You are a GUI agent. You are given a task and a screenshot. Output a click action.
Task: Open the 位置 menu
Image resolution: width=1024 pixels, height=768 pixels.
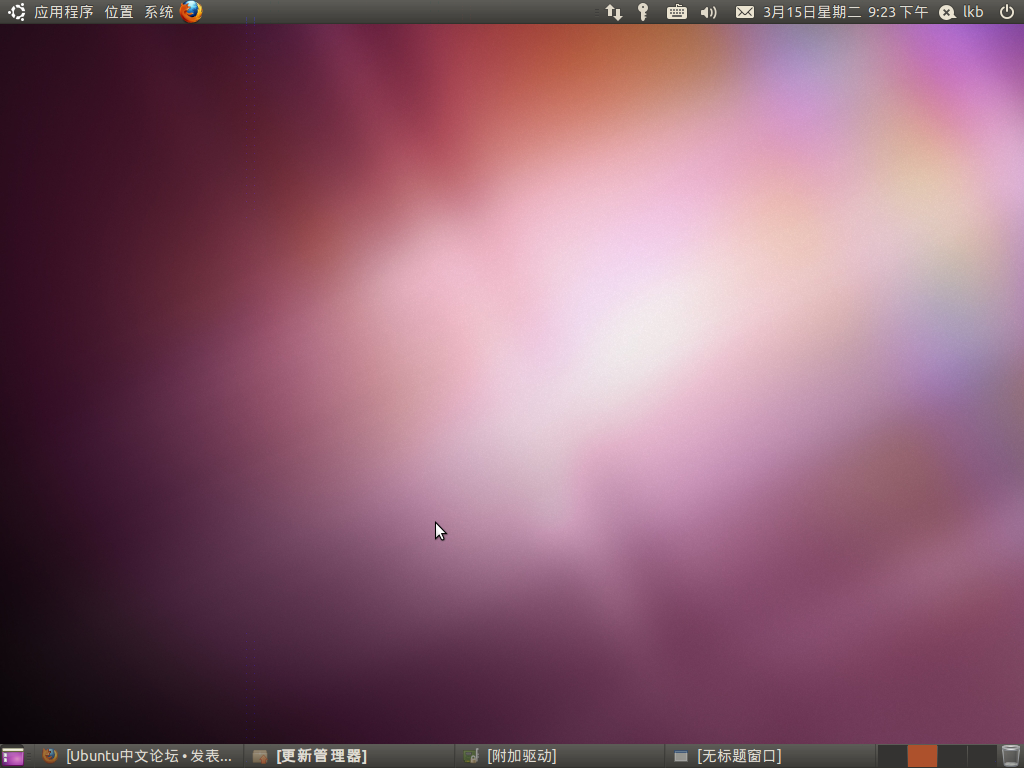point(119,12)
